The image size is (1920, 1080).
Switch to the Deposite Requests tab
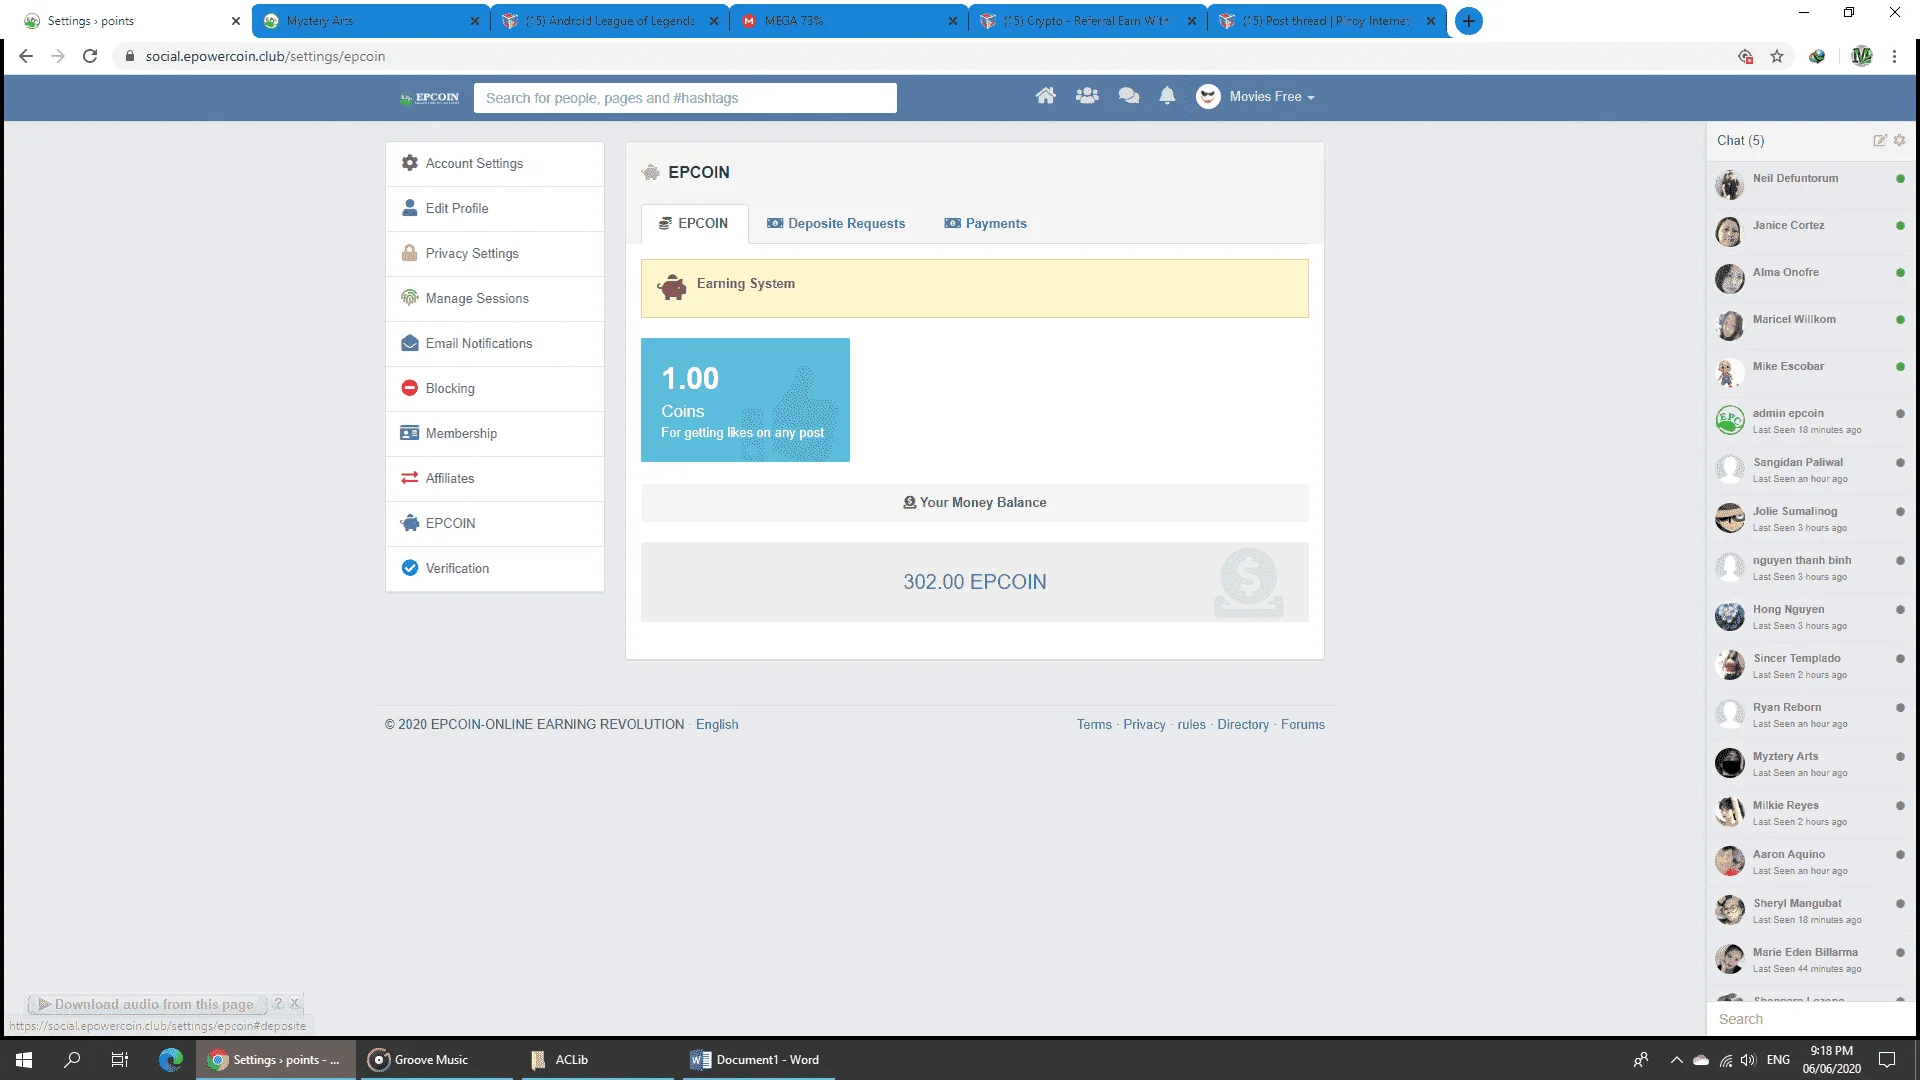pos(836,223)
